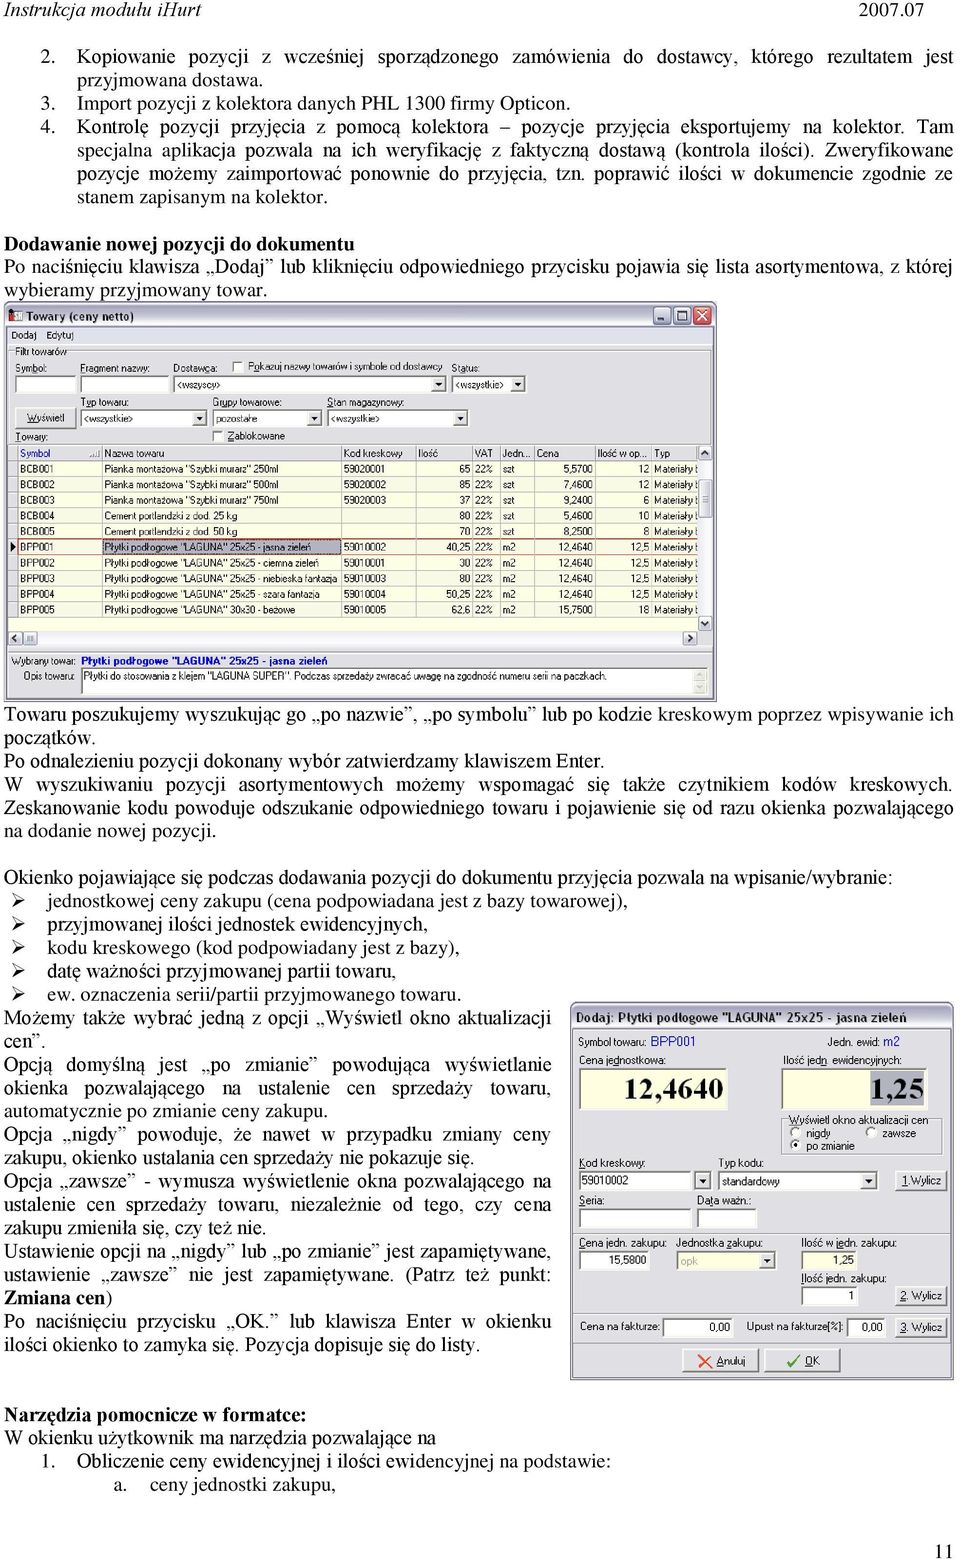Click the 1.Wylicz button
The height and width of the screenshot is (1559, 960).
[x=920, y=1181]
